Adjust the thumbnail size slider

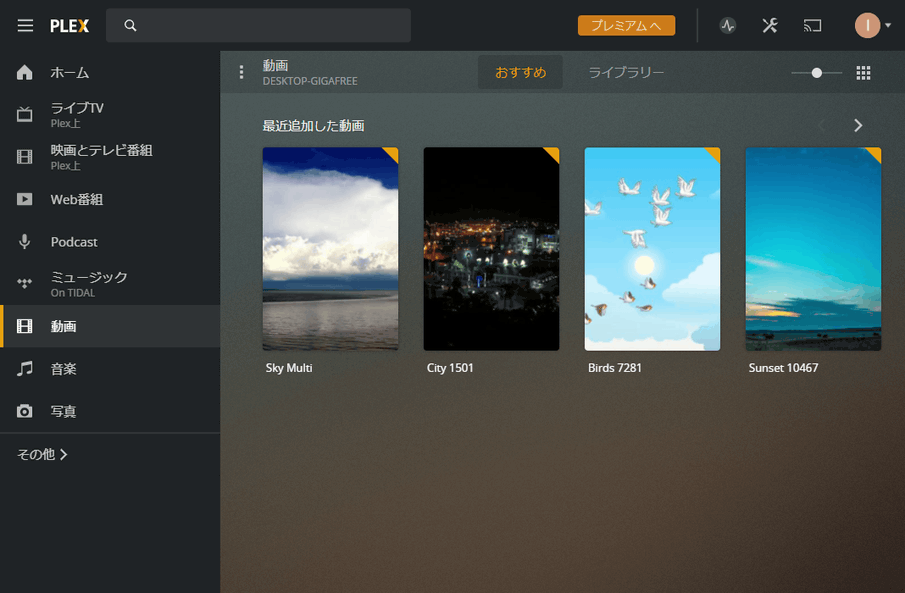[x=816, y=73]
